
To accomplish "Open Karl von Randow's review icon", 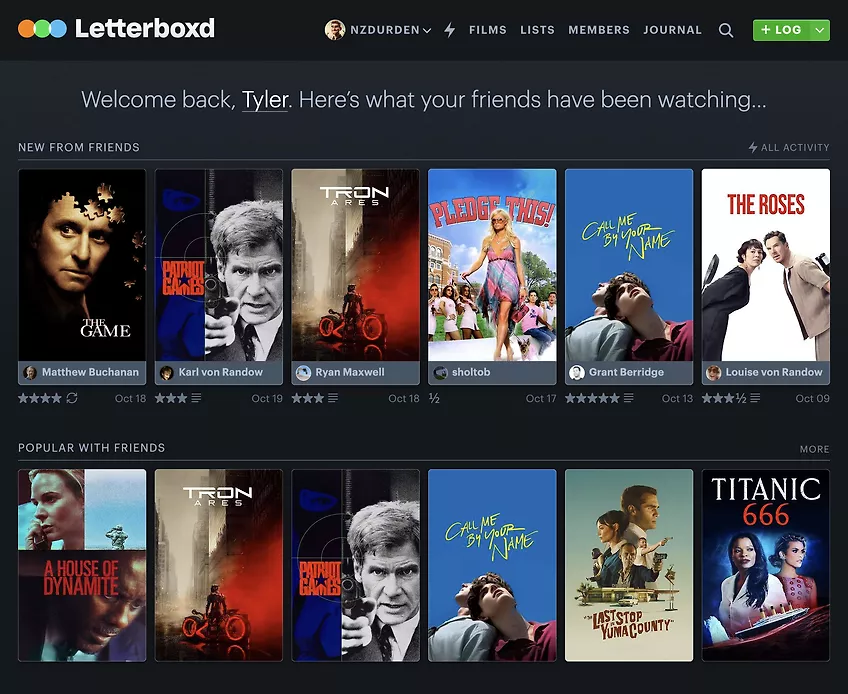I will click(199, 397).
